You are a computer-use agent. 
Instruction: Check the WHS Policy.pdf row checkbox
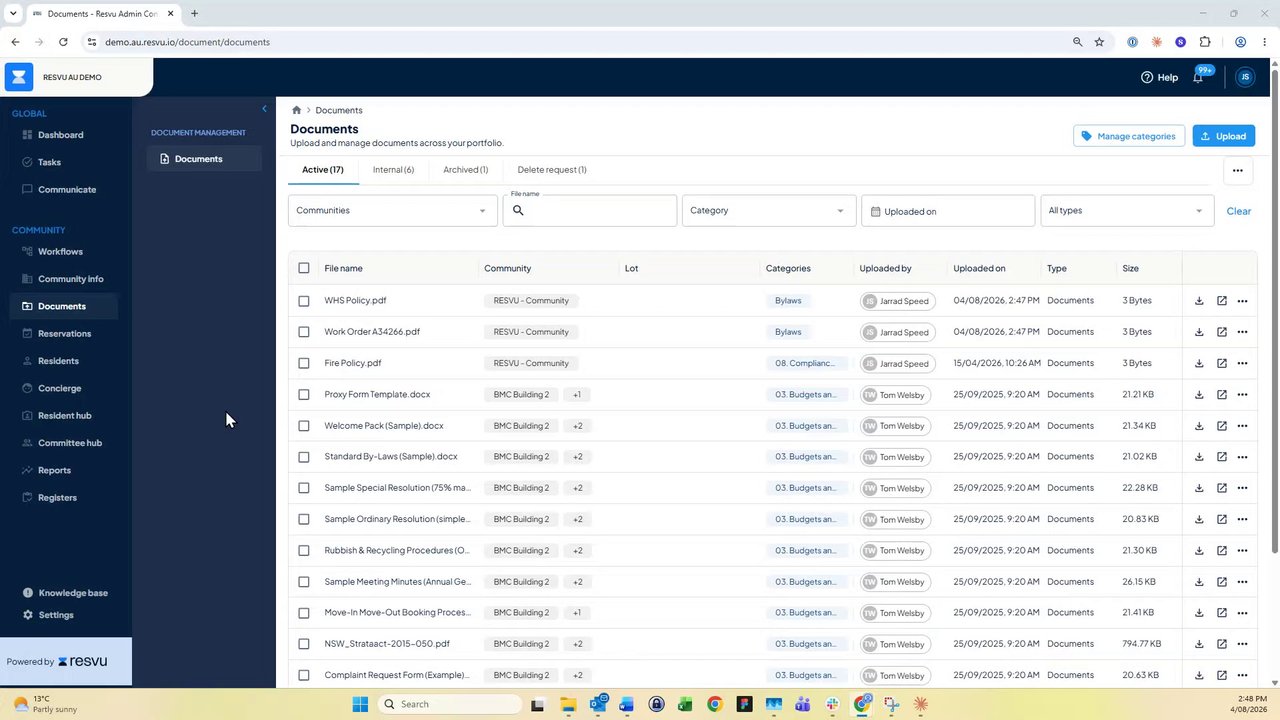click(304, 301)
